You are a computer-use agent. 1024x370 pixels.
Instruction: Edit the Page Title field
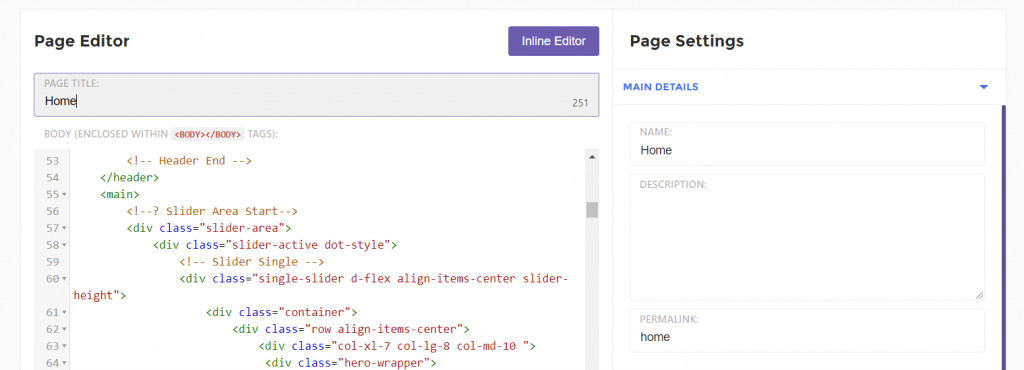pos(316,95)
